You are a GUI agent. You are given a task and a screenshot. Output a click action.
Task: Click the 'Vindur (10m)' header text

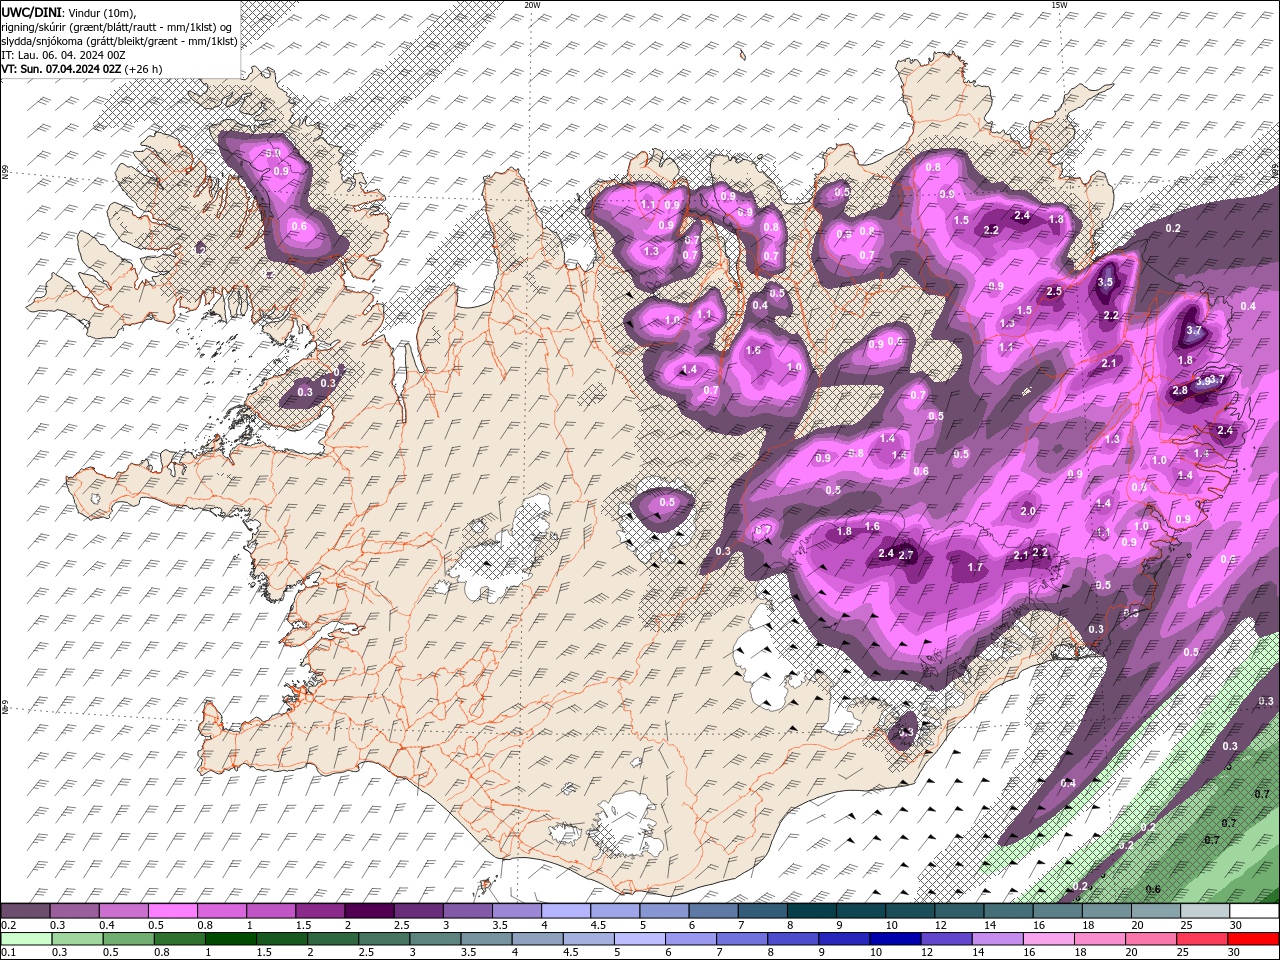pyautogui.click(x=102, y=12)
